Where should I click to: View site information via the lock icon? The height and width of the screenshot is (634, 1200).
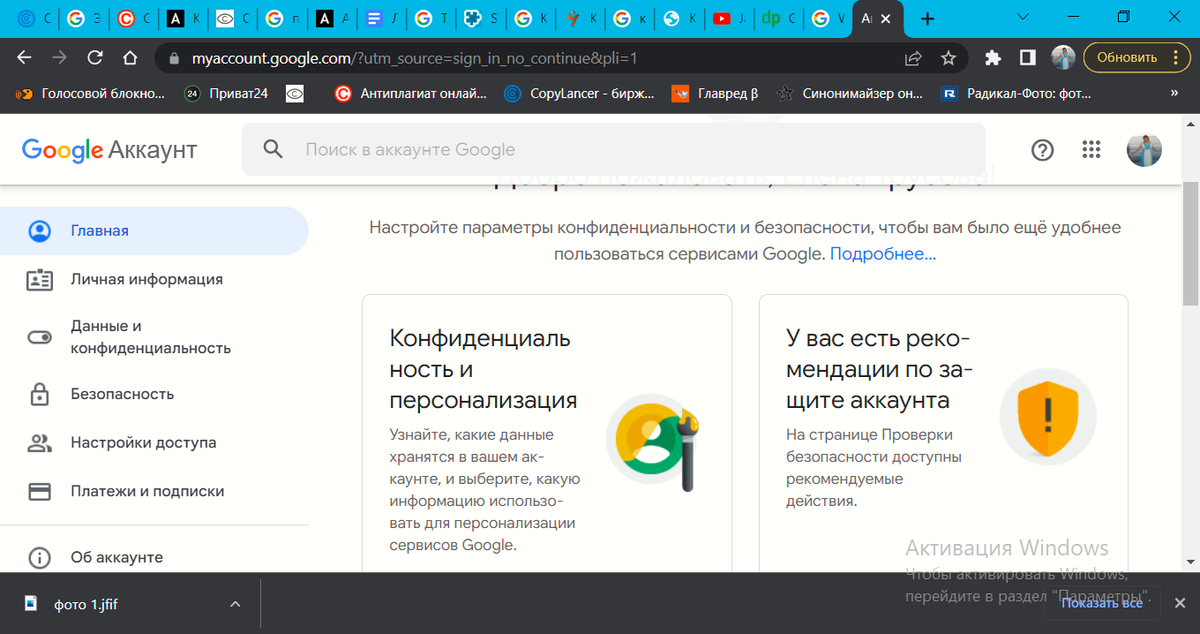tap(175, 59)
